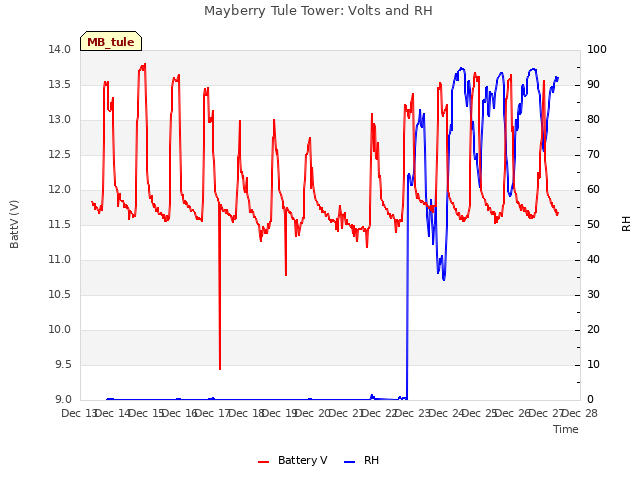
Task: Click the 13.5 left axis tick
Action: [60, 84]
